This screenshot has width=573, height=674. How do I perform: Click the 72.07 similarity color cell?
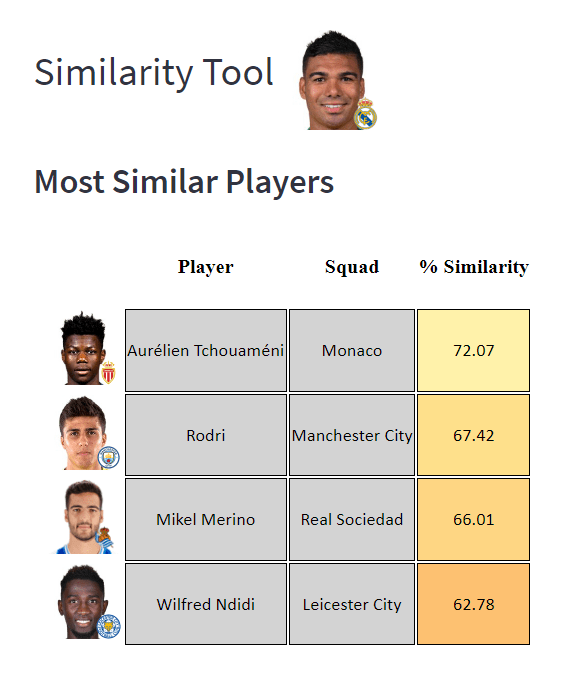pos(473,350)
